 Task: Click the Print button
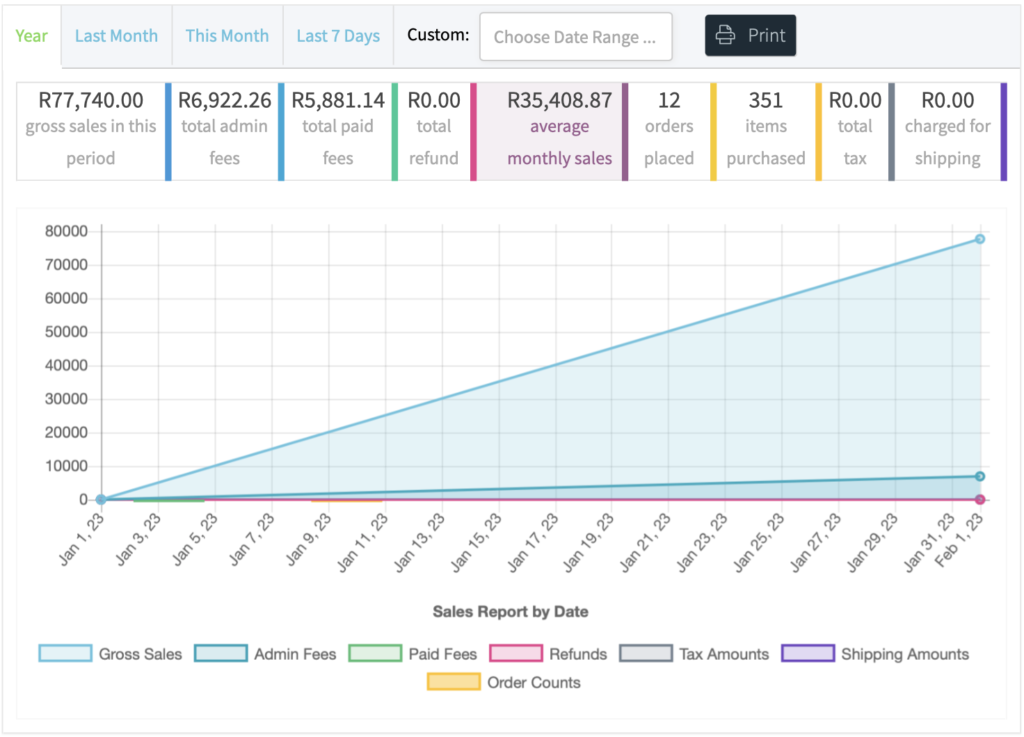pos(750,35)
